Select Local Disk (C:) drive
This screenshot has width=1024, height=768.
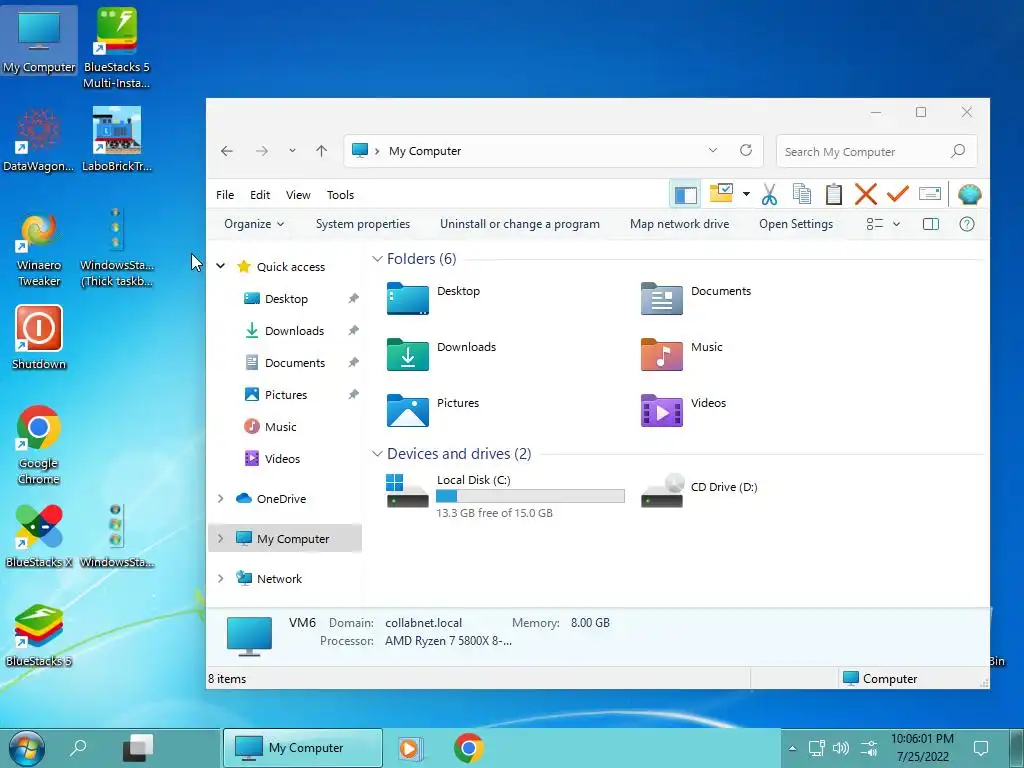point(505,496)
